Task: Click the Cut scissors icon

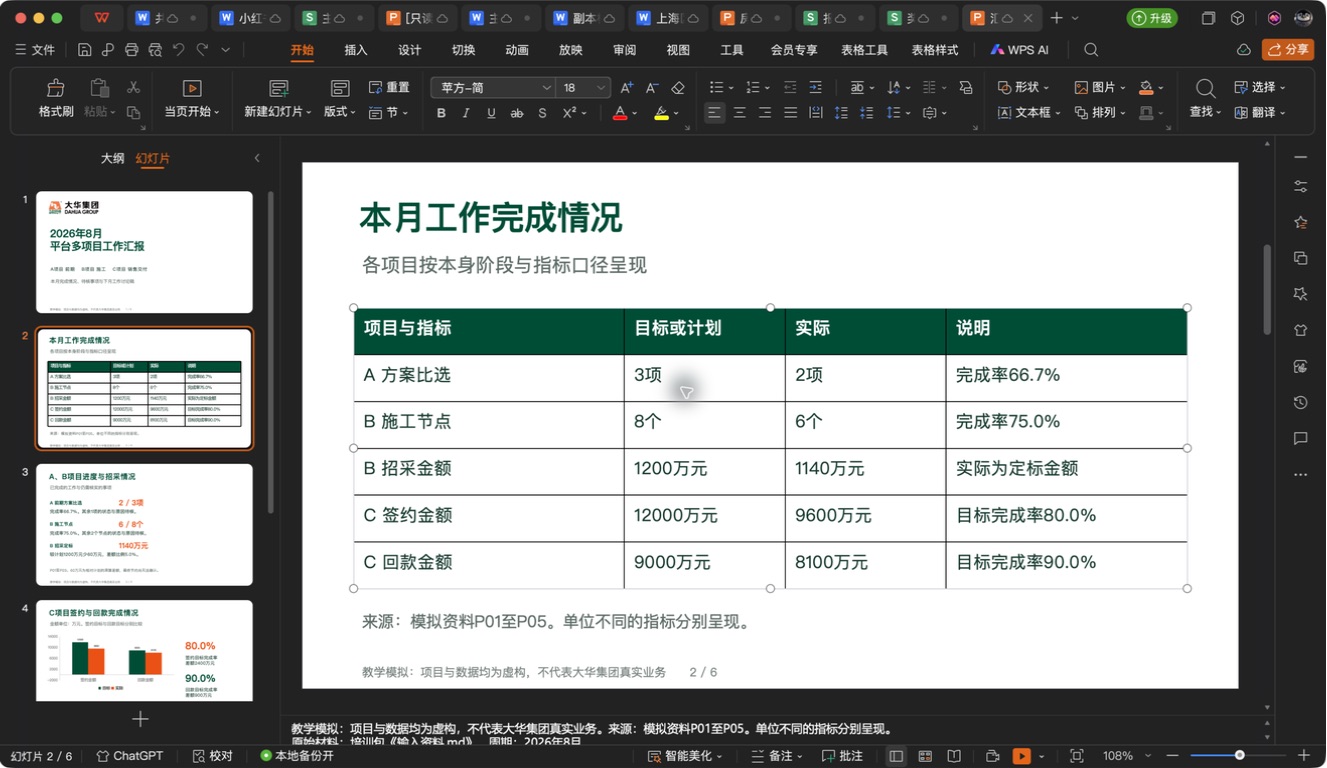Action: click(x=133, y=87)
